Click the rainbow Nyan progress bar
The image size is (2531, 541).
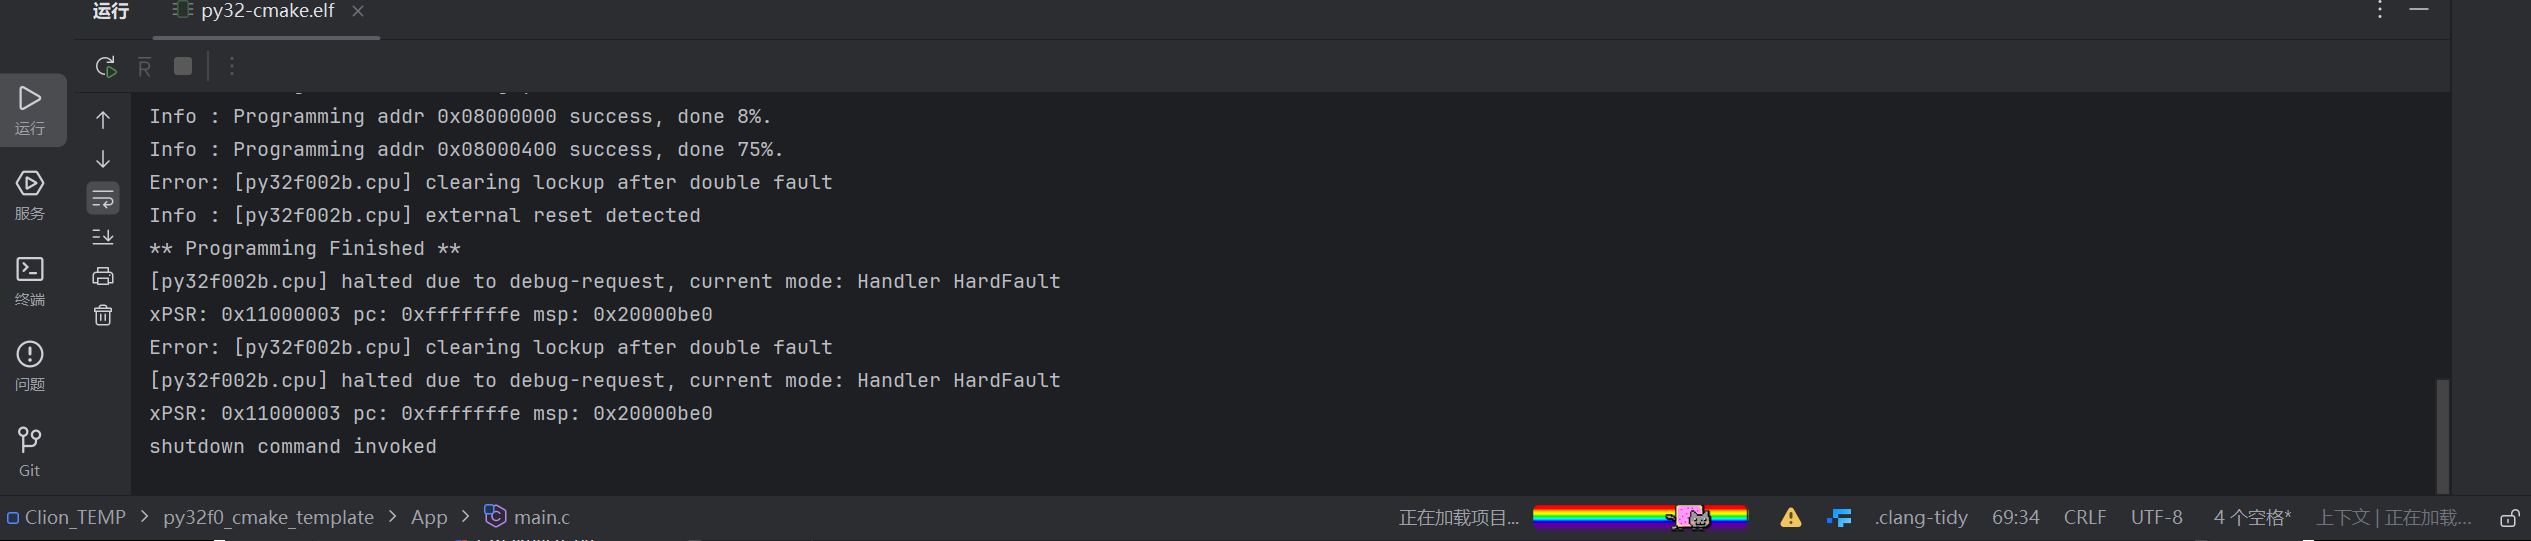click(1639, 517)
